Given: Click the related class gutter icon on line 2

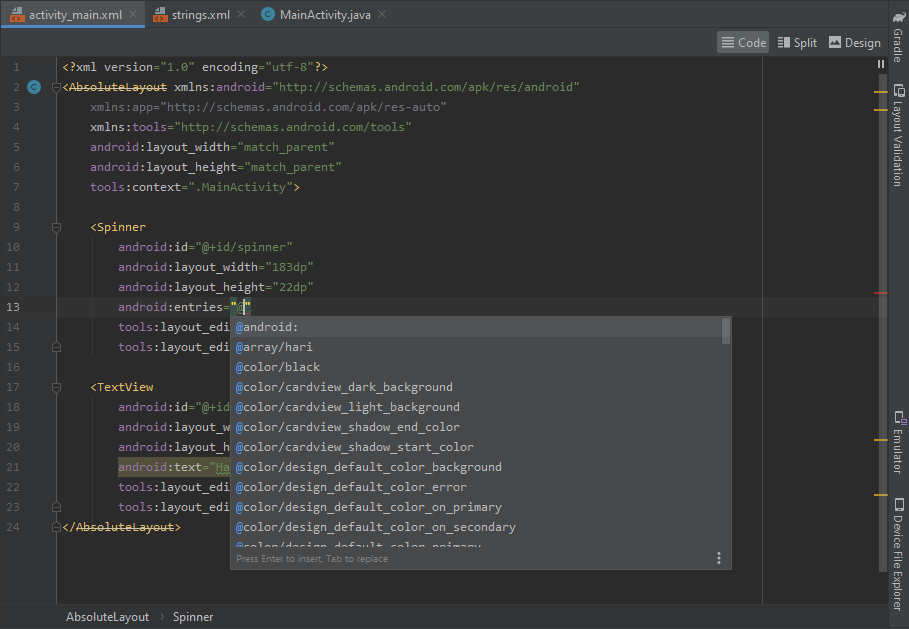Looking at the screenshot, I should pyautogui.click(x=34, y=87).
